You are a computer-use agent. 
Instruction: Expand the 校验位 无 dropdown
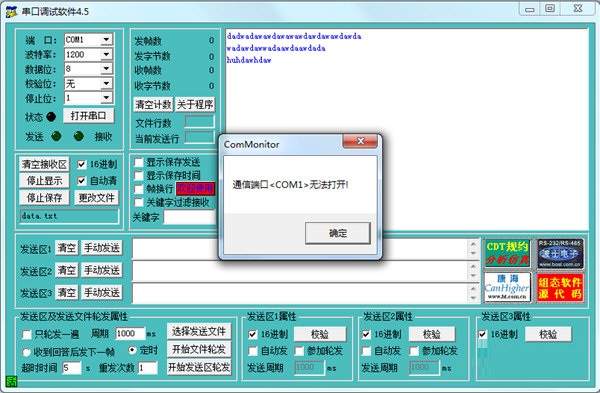(106, 83)
